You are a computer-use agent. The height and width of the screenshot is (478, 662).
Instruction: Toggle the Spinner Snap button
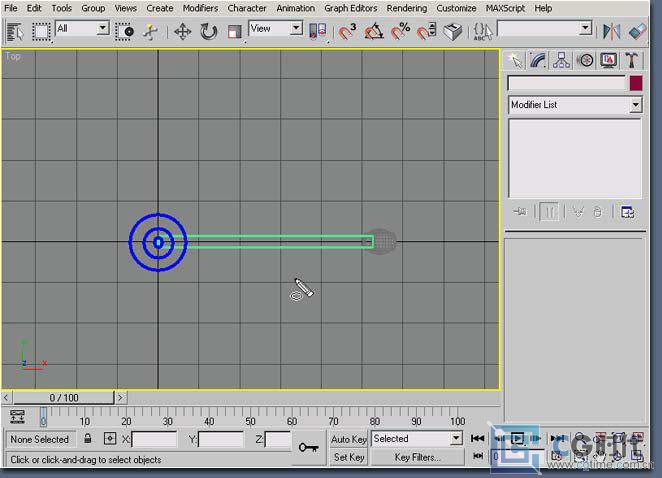(426, 32)
